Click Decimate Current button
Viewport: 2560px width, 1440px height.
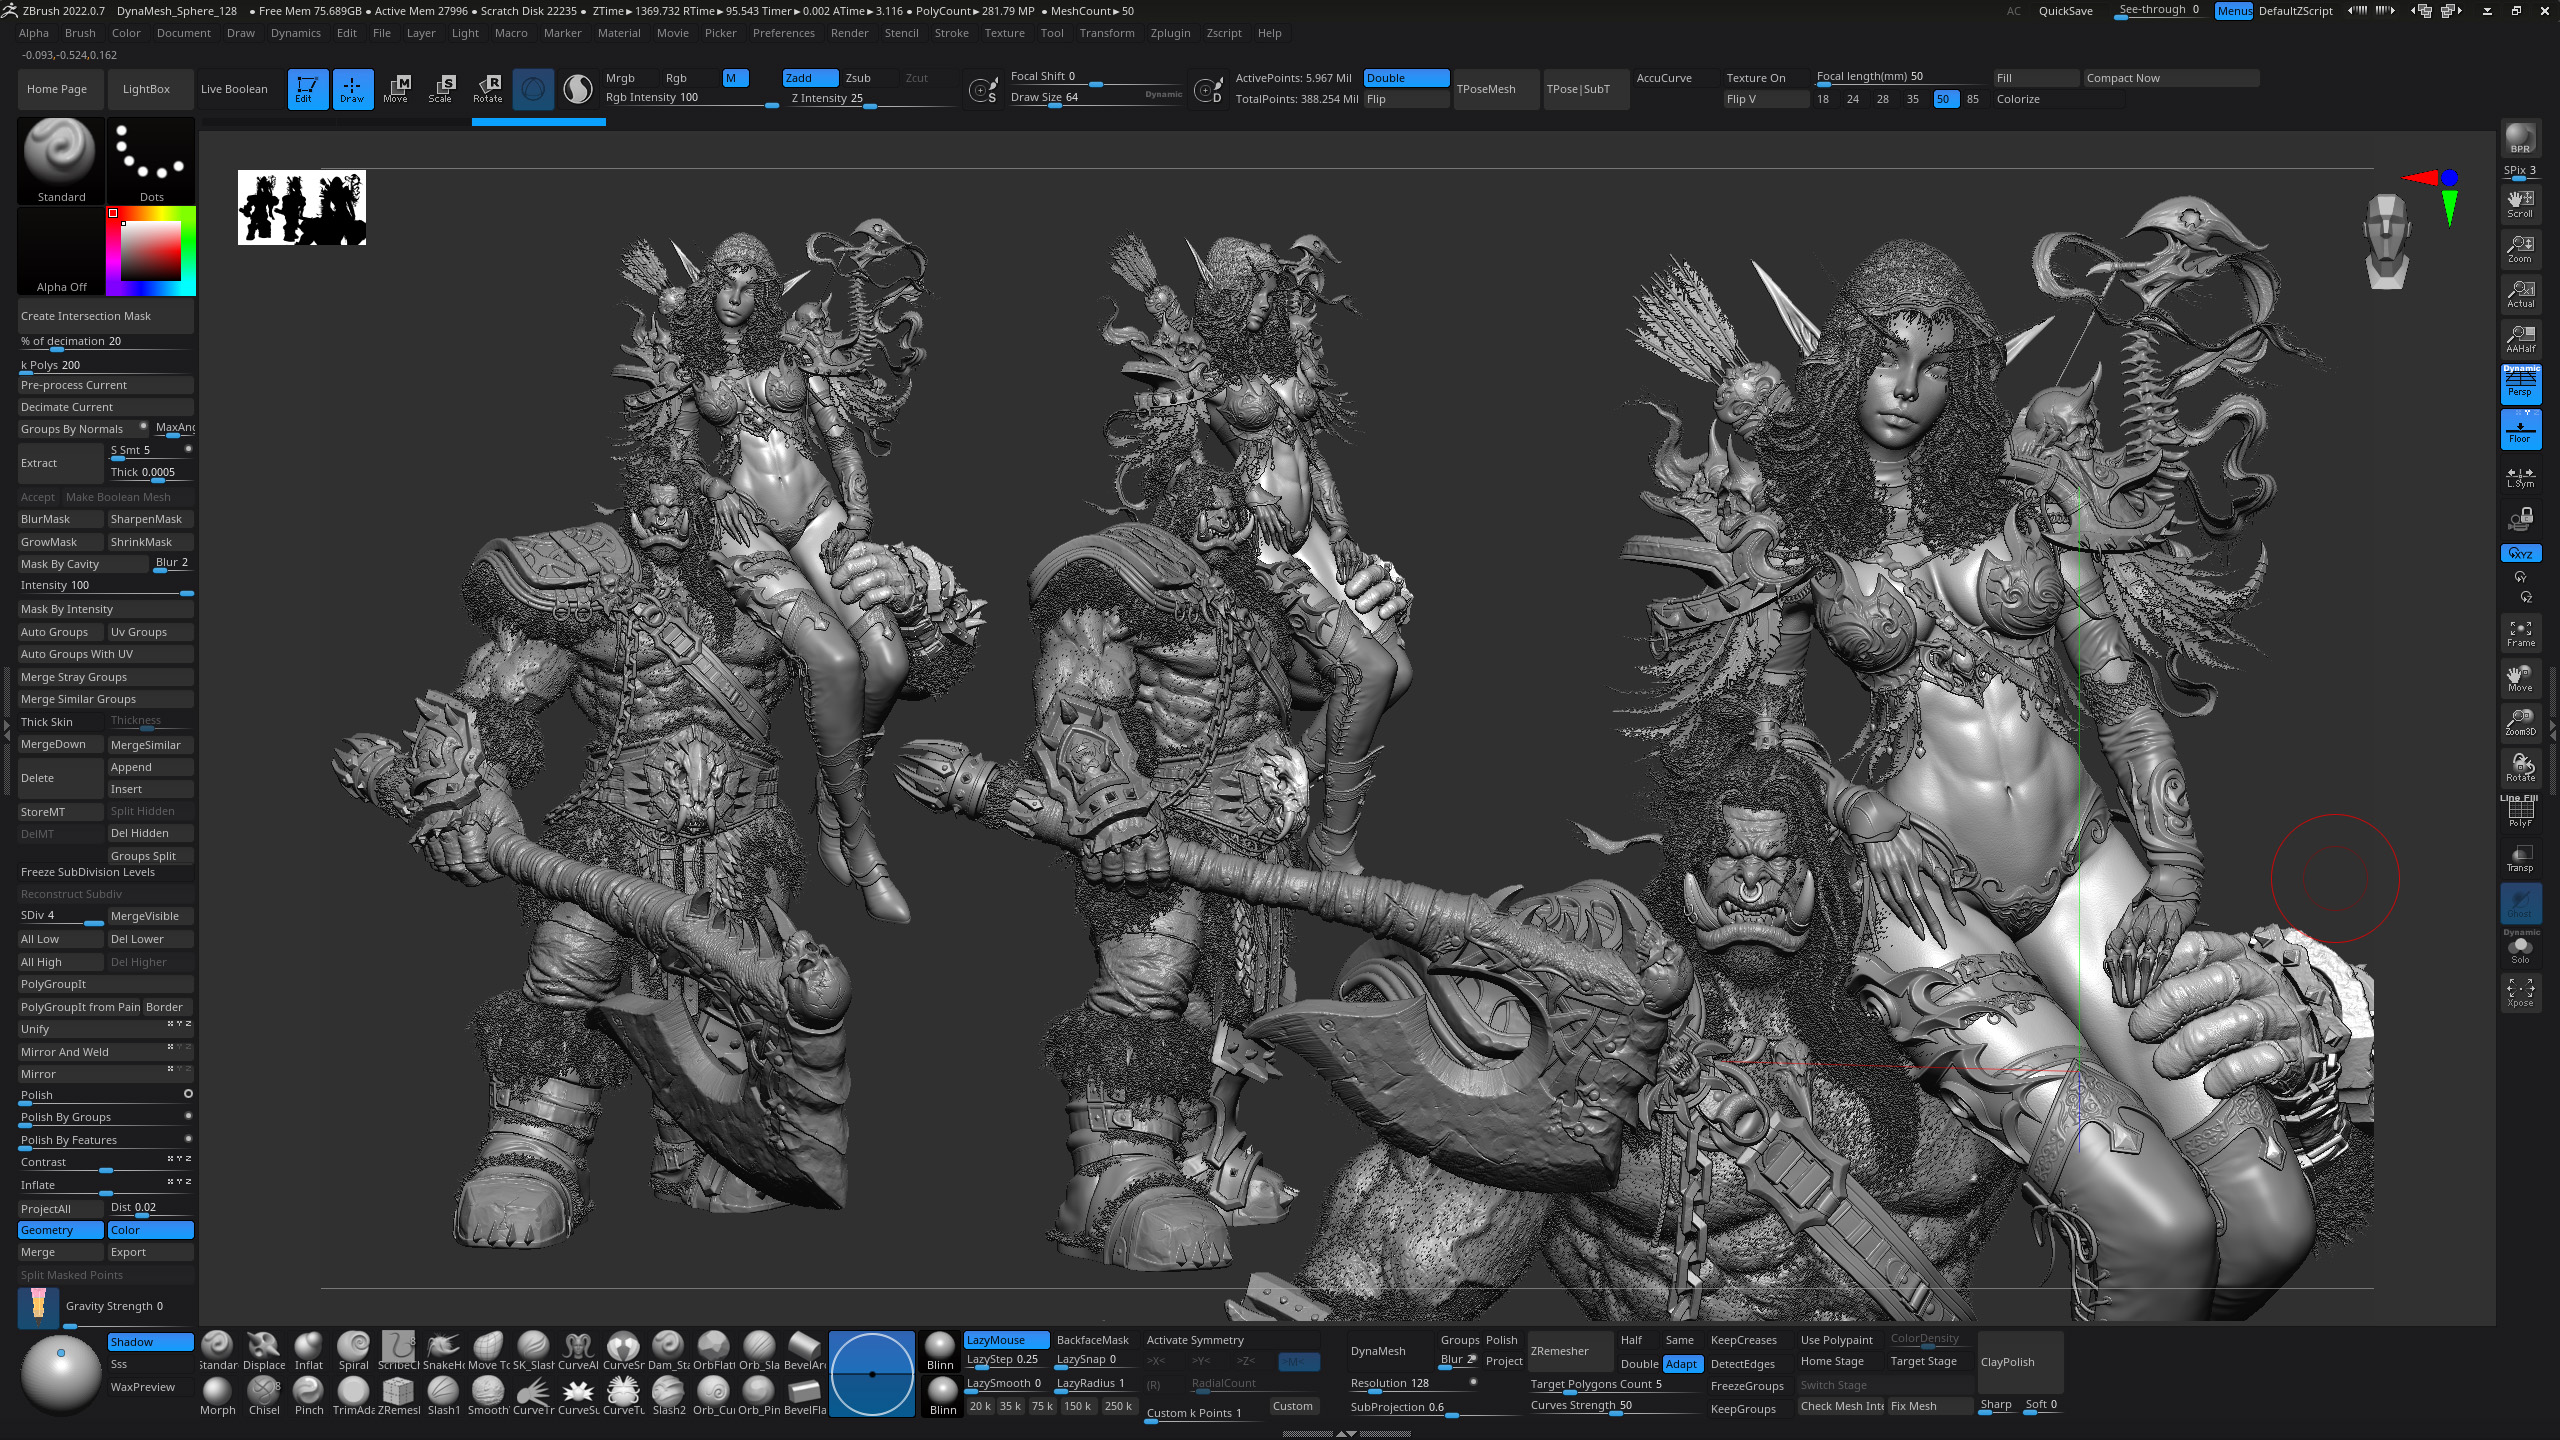(105, 407)
